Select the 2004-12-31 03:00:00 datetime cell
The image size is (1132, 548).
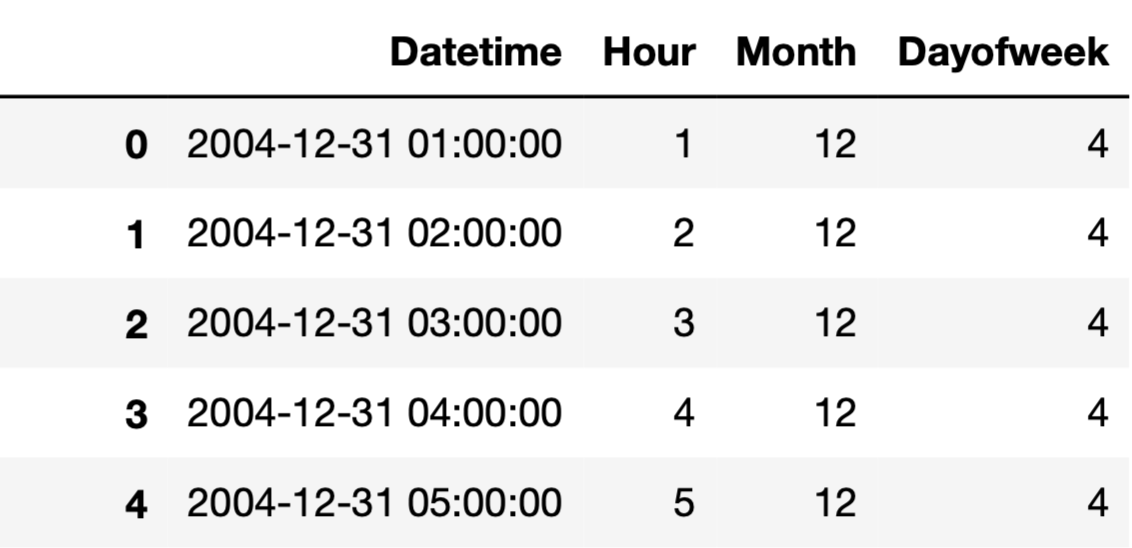pos(374,323)
